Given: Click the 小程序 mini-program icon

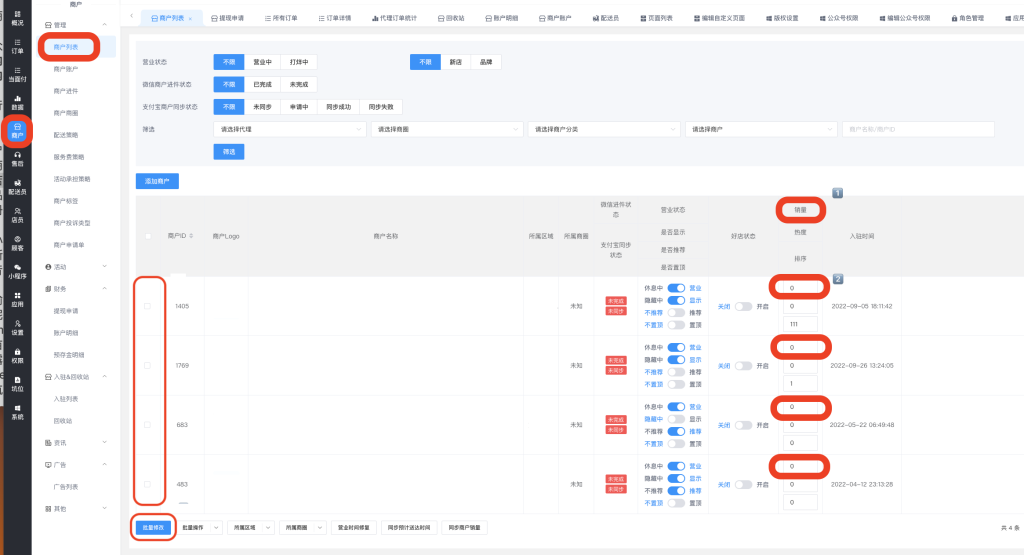Looking at the screenshot, I should [x=17, y=270].
